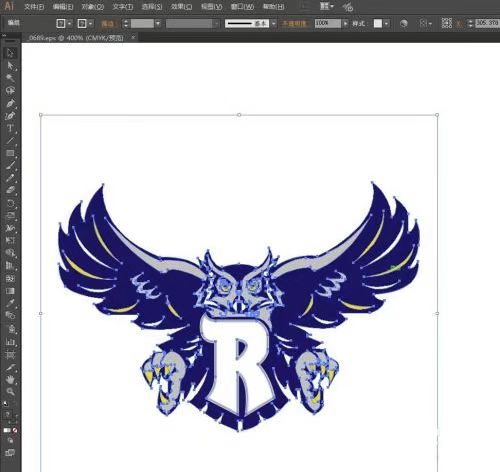Open the align options dropdown
The image size is (500, 472).
tap(425, 24)
